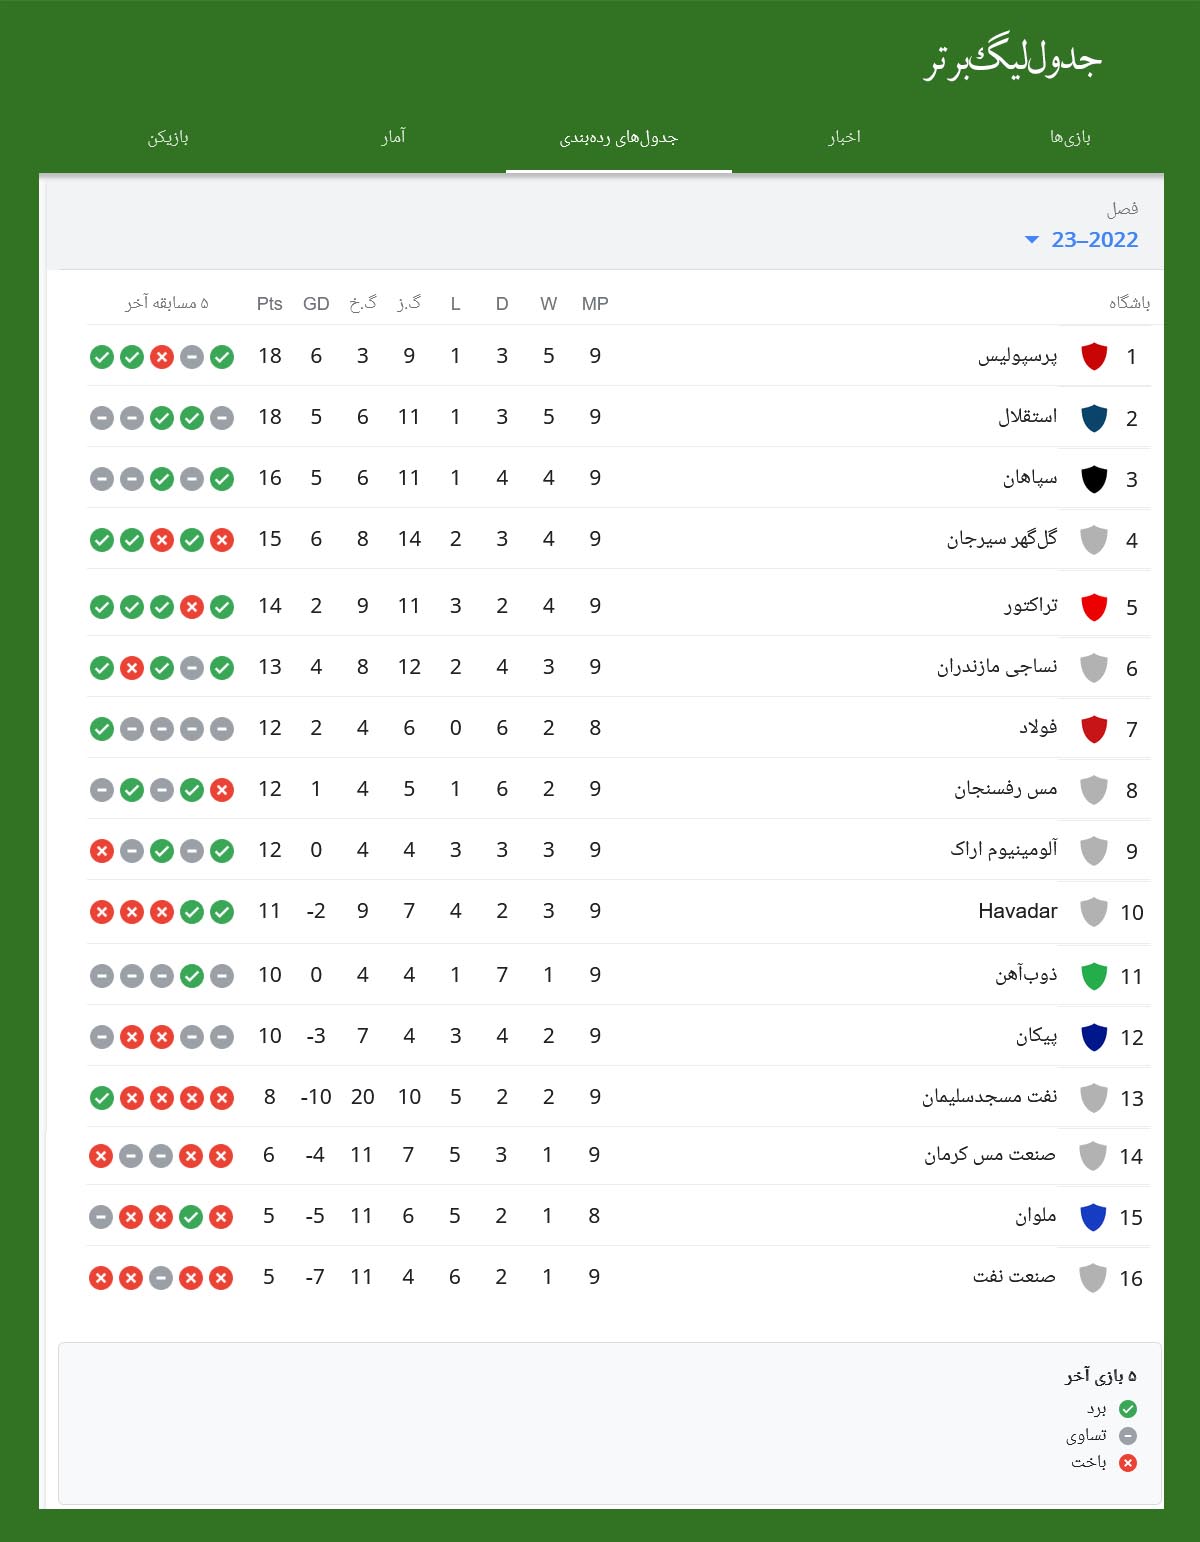
Task: Select the Pts column header
Action: tap(268, 303)
